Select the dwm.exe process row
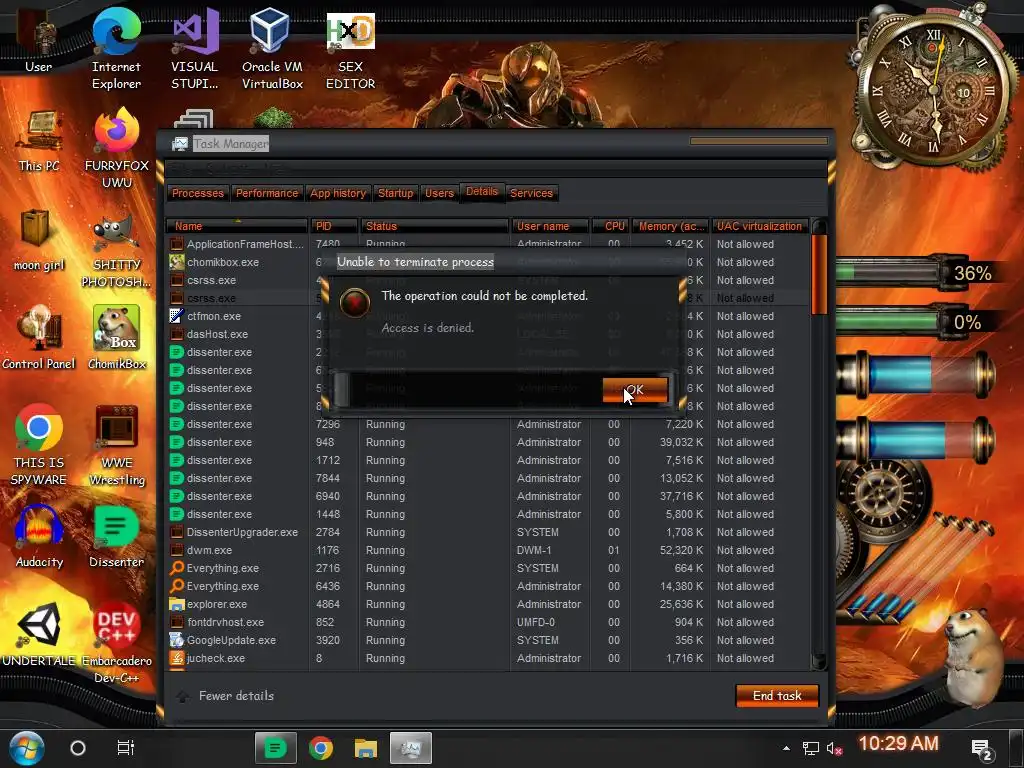Image resolution: width=1024 pixels, height=768 pixels. point(488,551)
